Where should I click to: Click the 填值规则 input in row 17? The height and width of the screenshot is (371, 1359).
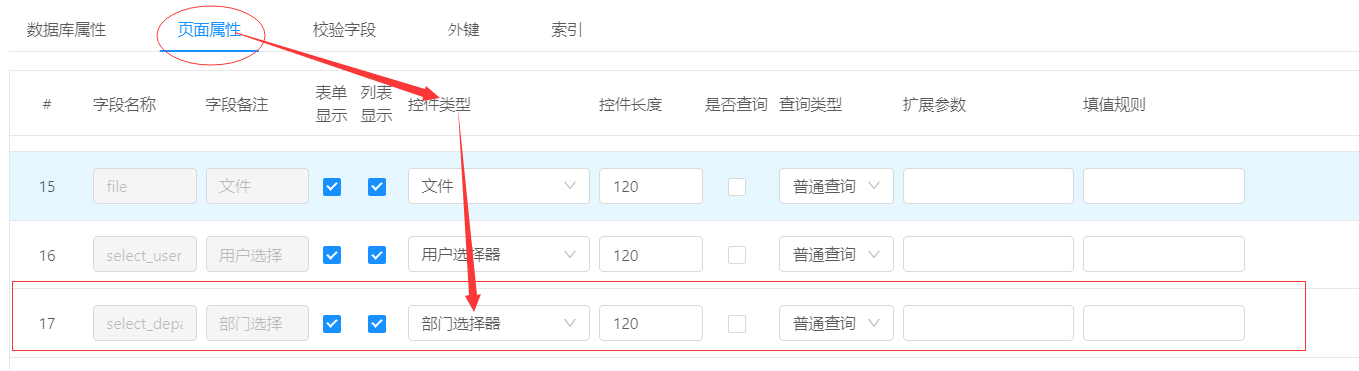(x=1164, y=323)
